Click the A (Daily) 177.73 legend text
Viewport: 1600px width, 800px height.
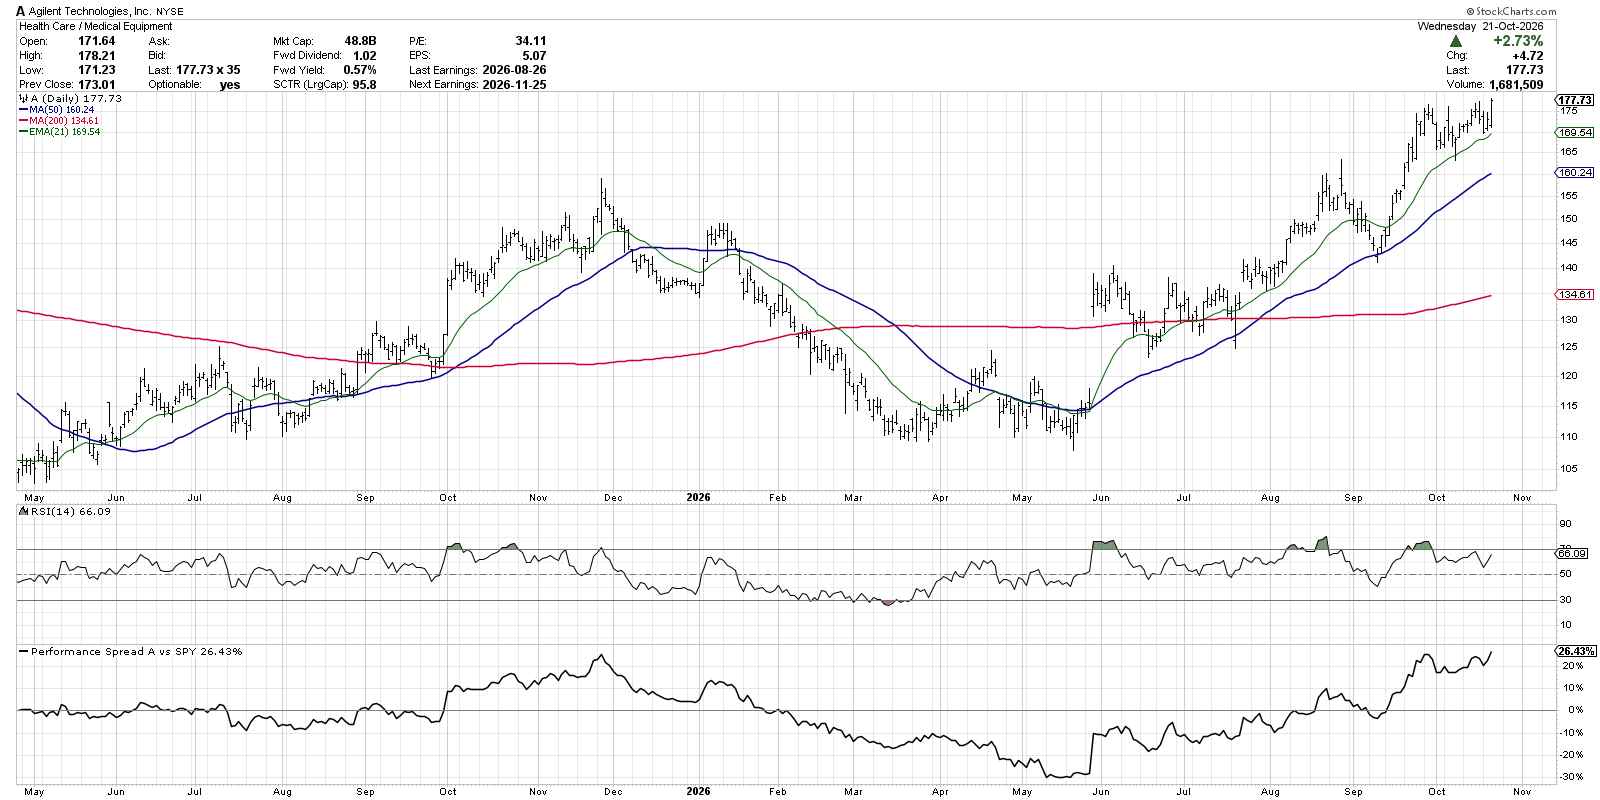coord(76,99)
